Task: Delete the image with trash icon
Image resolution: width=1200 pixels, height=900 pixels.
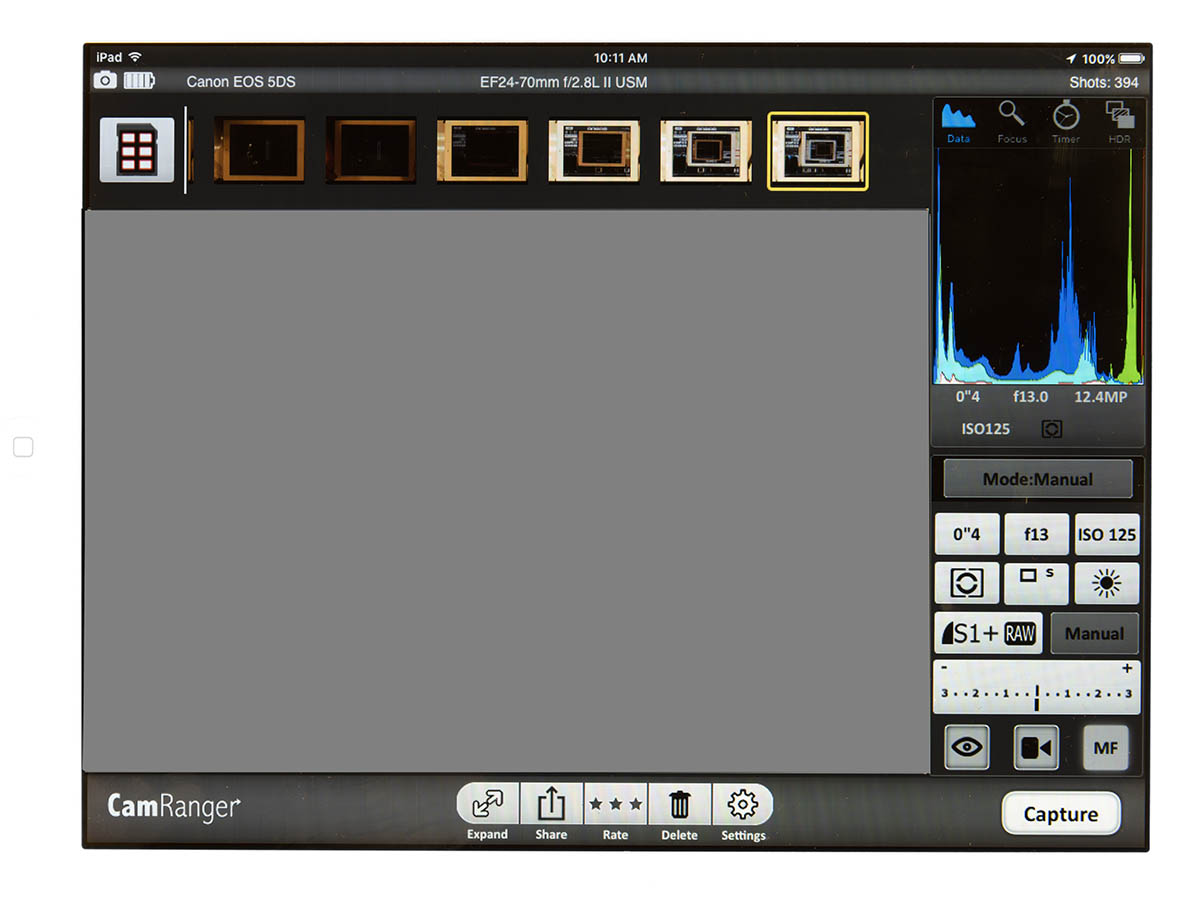Action: tap(679, 804)
